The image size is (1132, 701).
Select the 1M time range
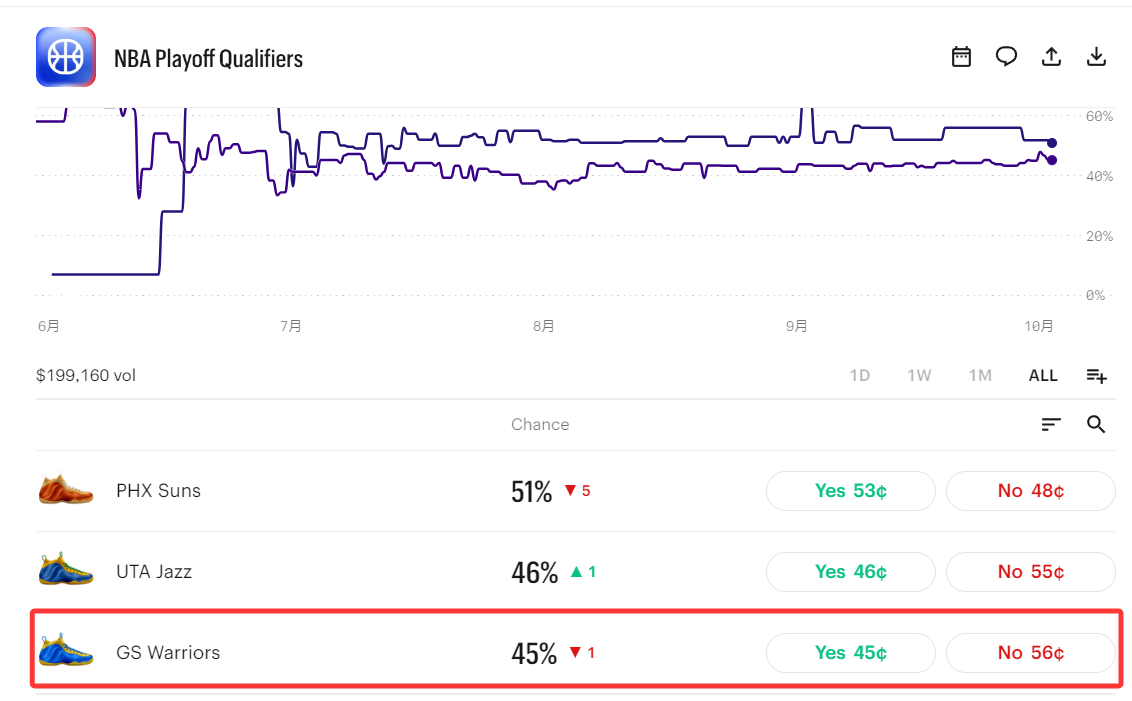[x=980, y=375]
